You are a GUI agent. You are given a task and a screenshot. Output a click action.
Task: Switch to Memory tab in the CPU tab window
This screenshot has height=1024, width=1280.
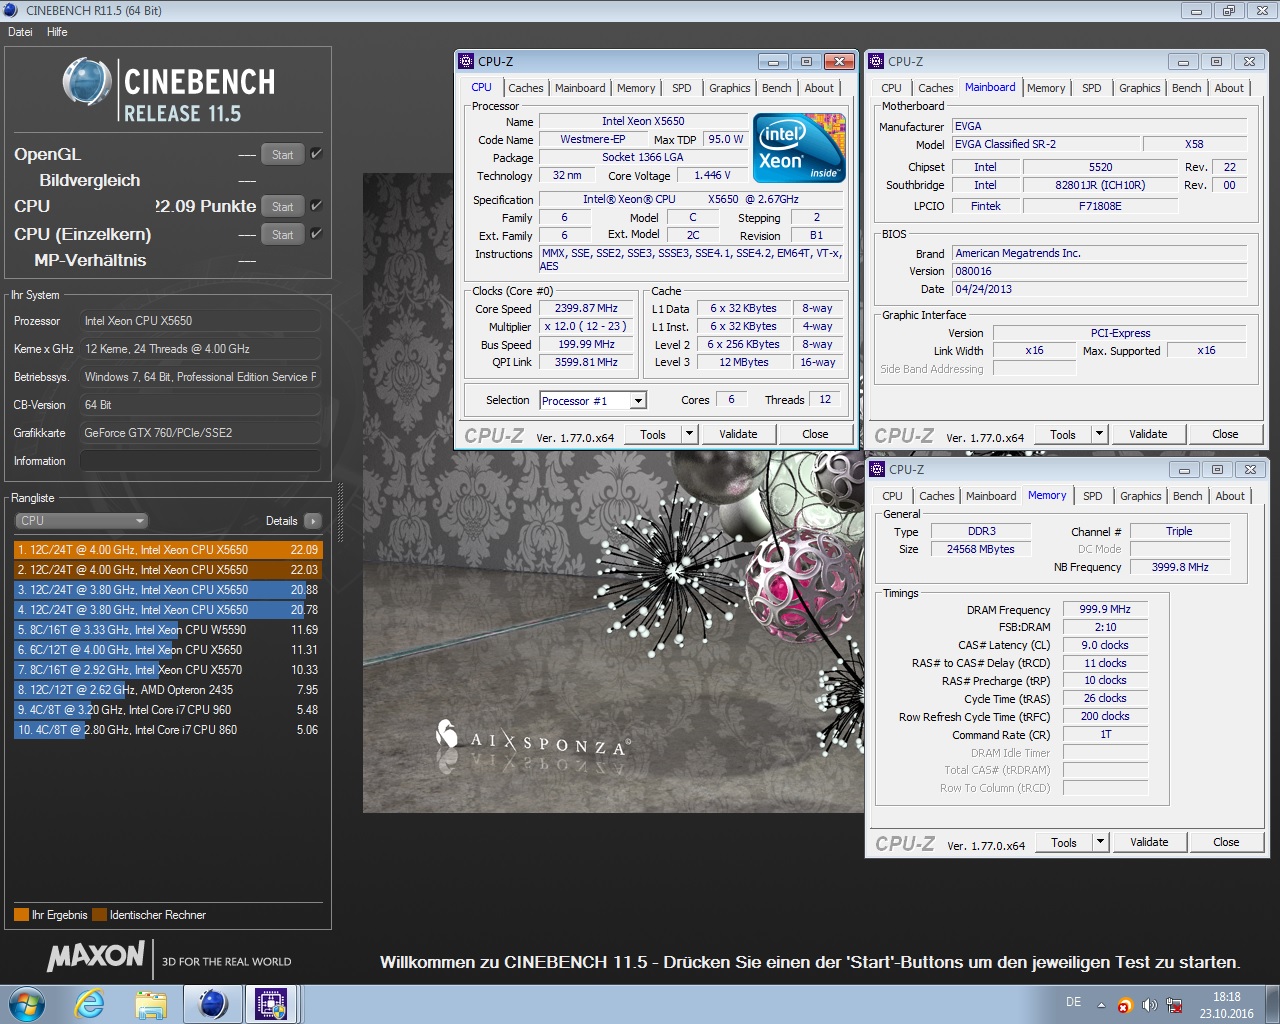coord(636,88)
